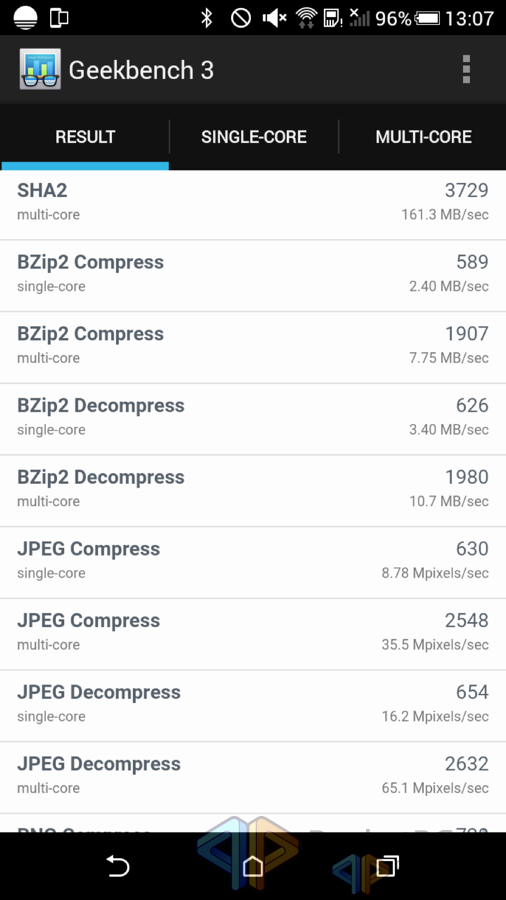The height and width of the screenshot is (900, 506).
Task: Select the SHA2 multi-core result row
Action: tap(253, 204)
